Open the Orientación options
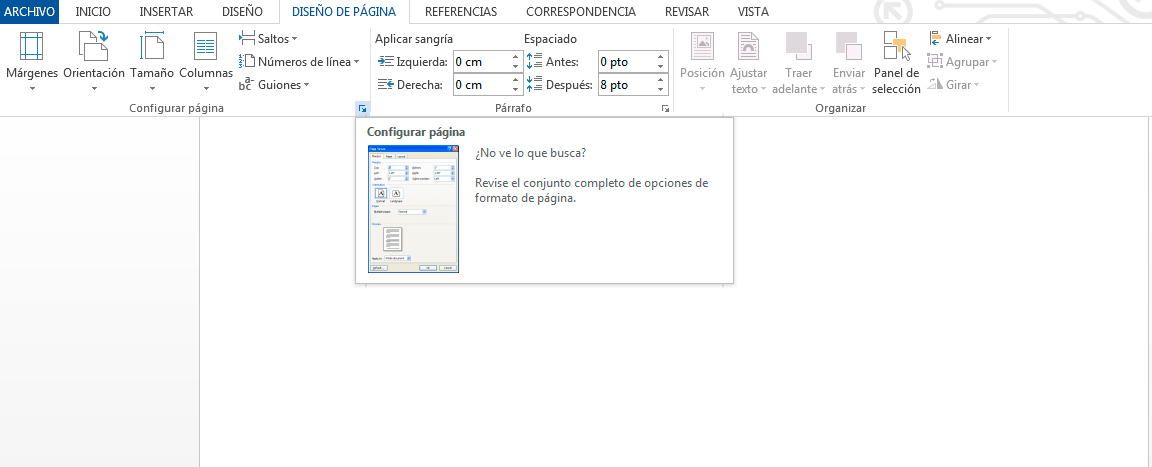This screenshot has height=467, width=1152. tap(94, 62)
